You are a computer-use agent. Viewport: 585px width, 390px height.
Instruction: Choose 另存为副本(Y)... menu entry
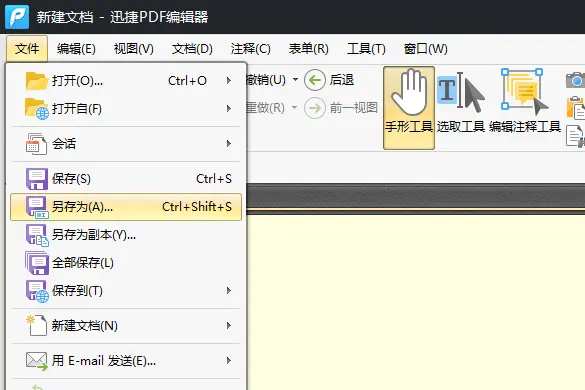coord(126,235)
